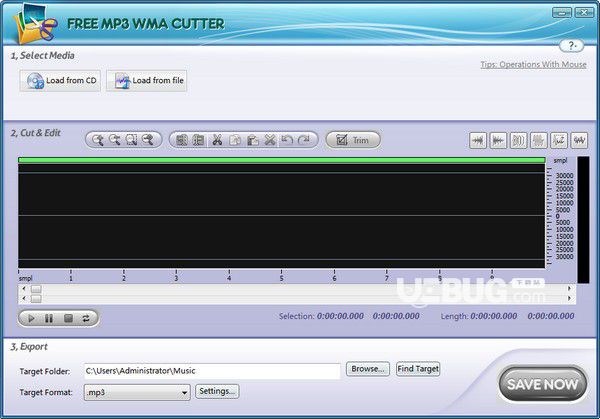Click the fifth waveform effect icon
Screen dimensions: 600x419
[559, 140]
